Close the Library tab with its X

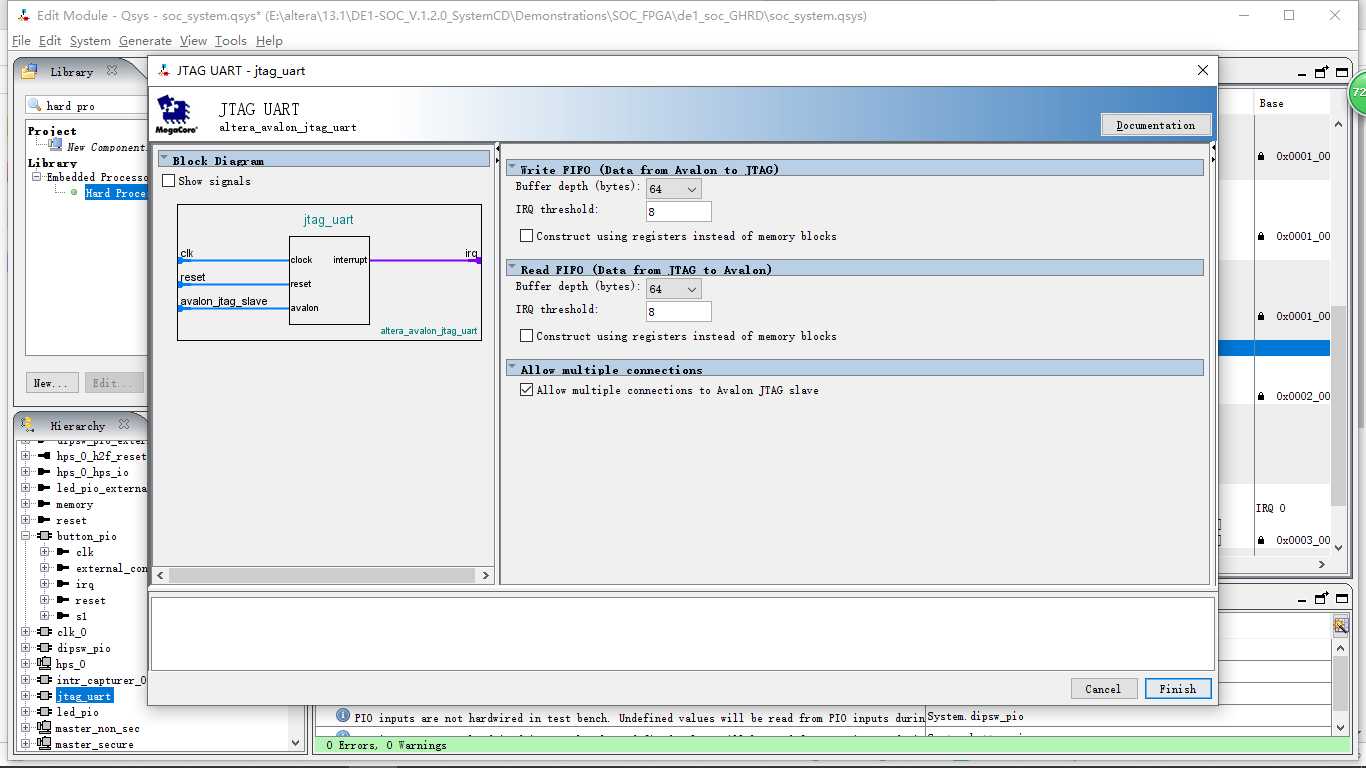[112, 71]
